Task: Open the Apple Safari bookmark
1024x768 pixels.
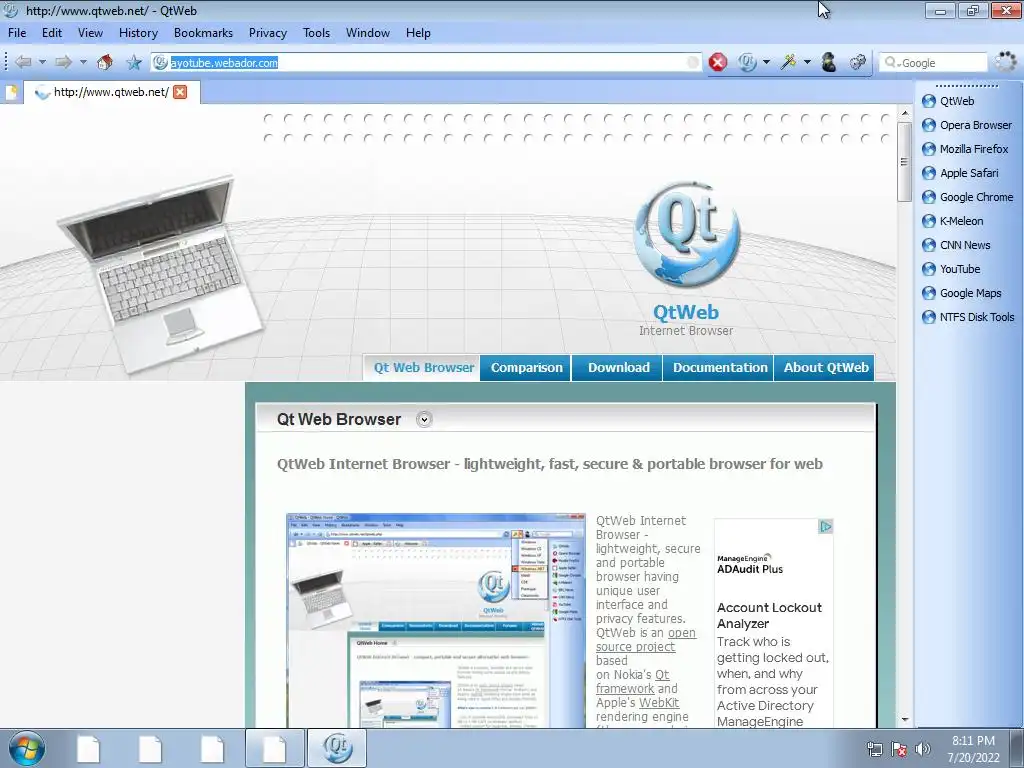Action: coord(960,173)
